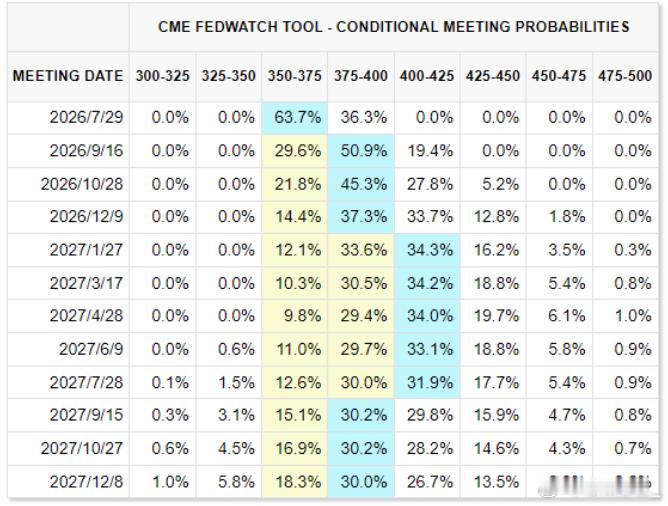Click the 30.2% cell for 2027/9/15
This screenshot has height=506, width=668.
[361, 415]
